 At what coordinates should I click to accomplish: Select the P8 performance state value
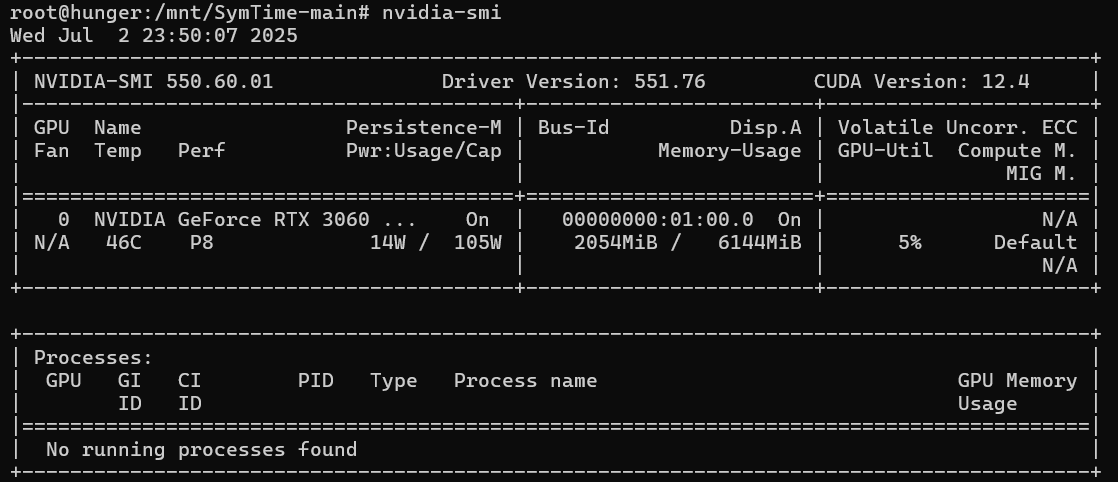[x=201, y=242]
